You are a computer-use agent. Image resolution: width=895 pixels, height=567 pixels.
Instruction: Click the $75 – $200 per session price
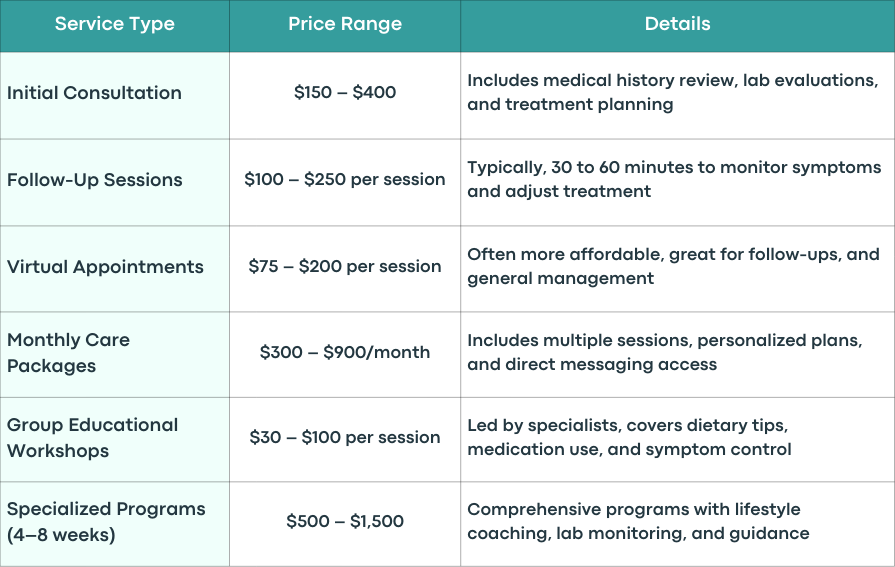345,267
